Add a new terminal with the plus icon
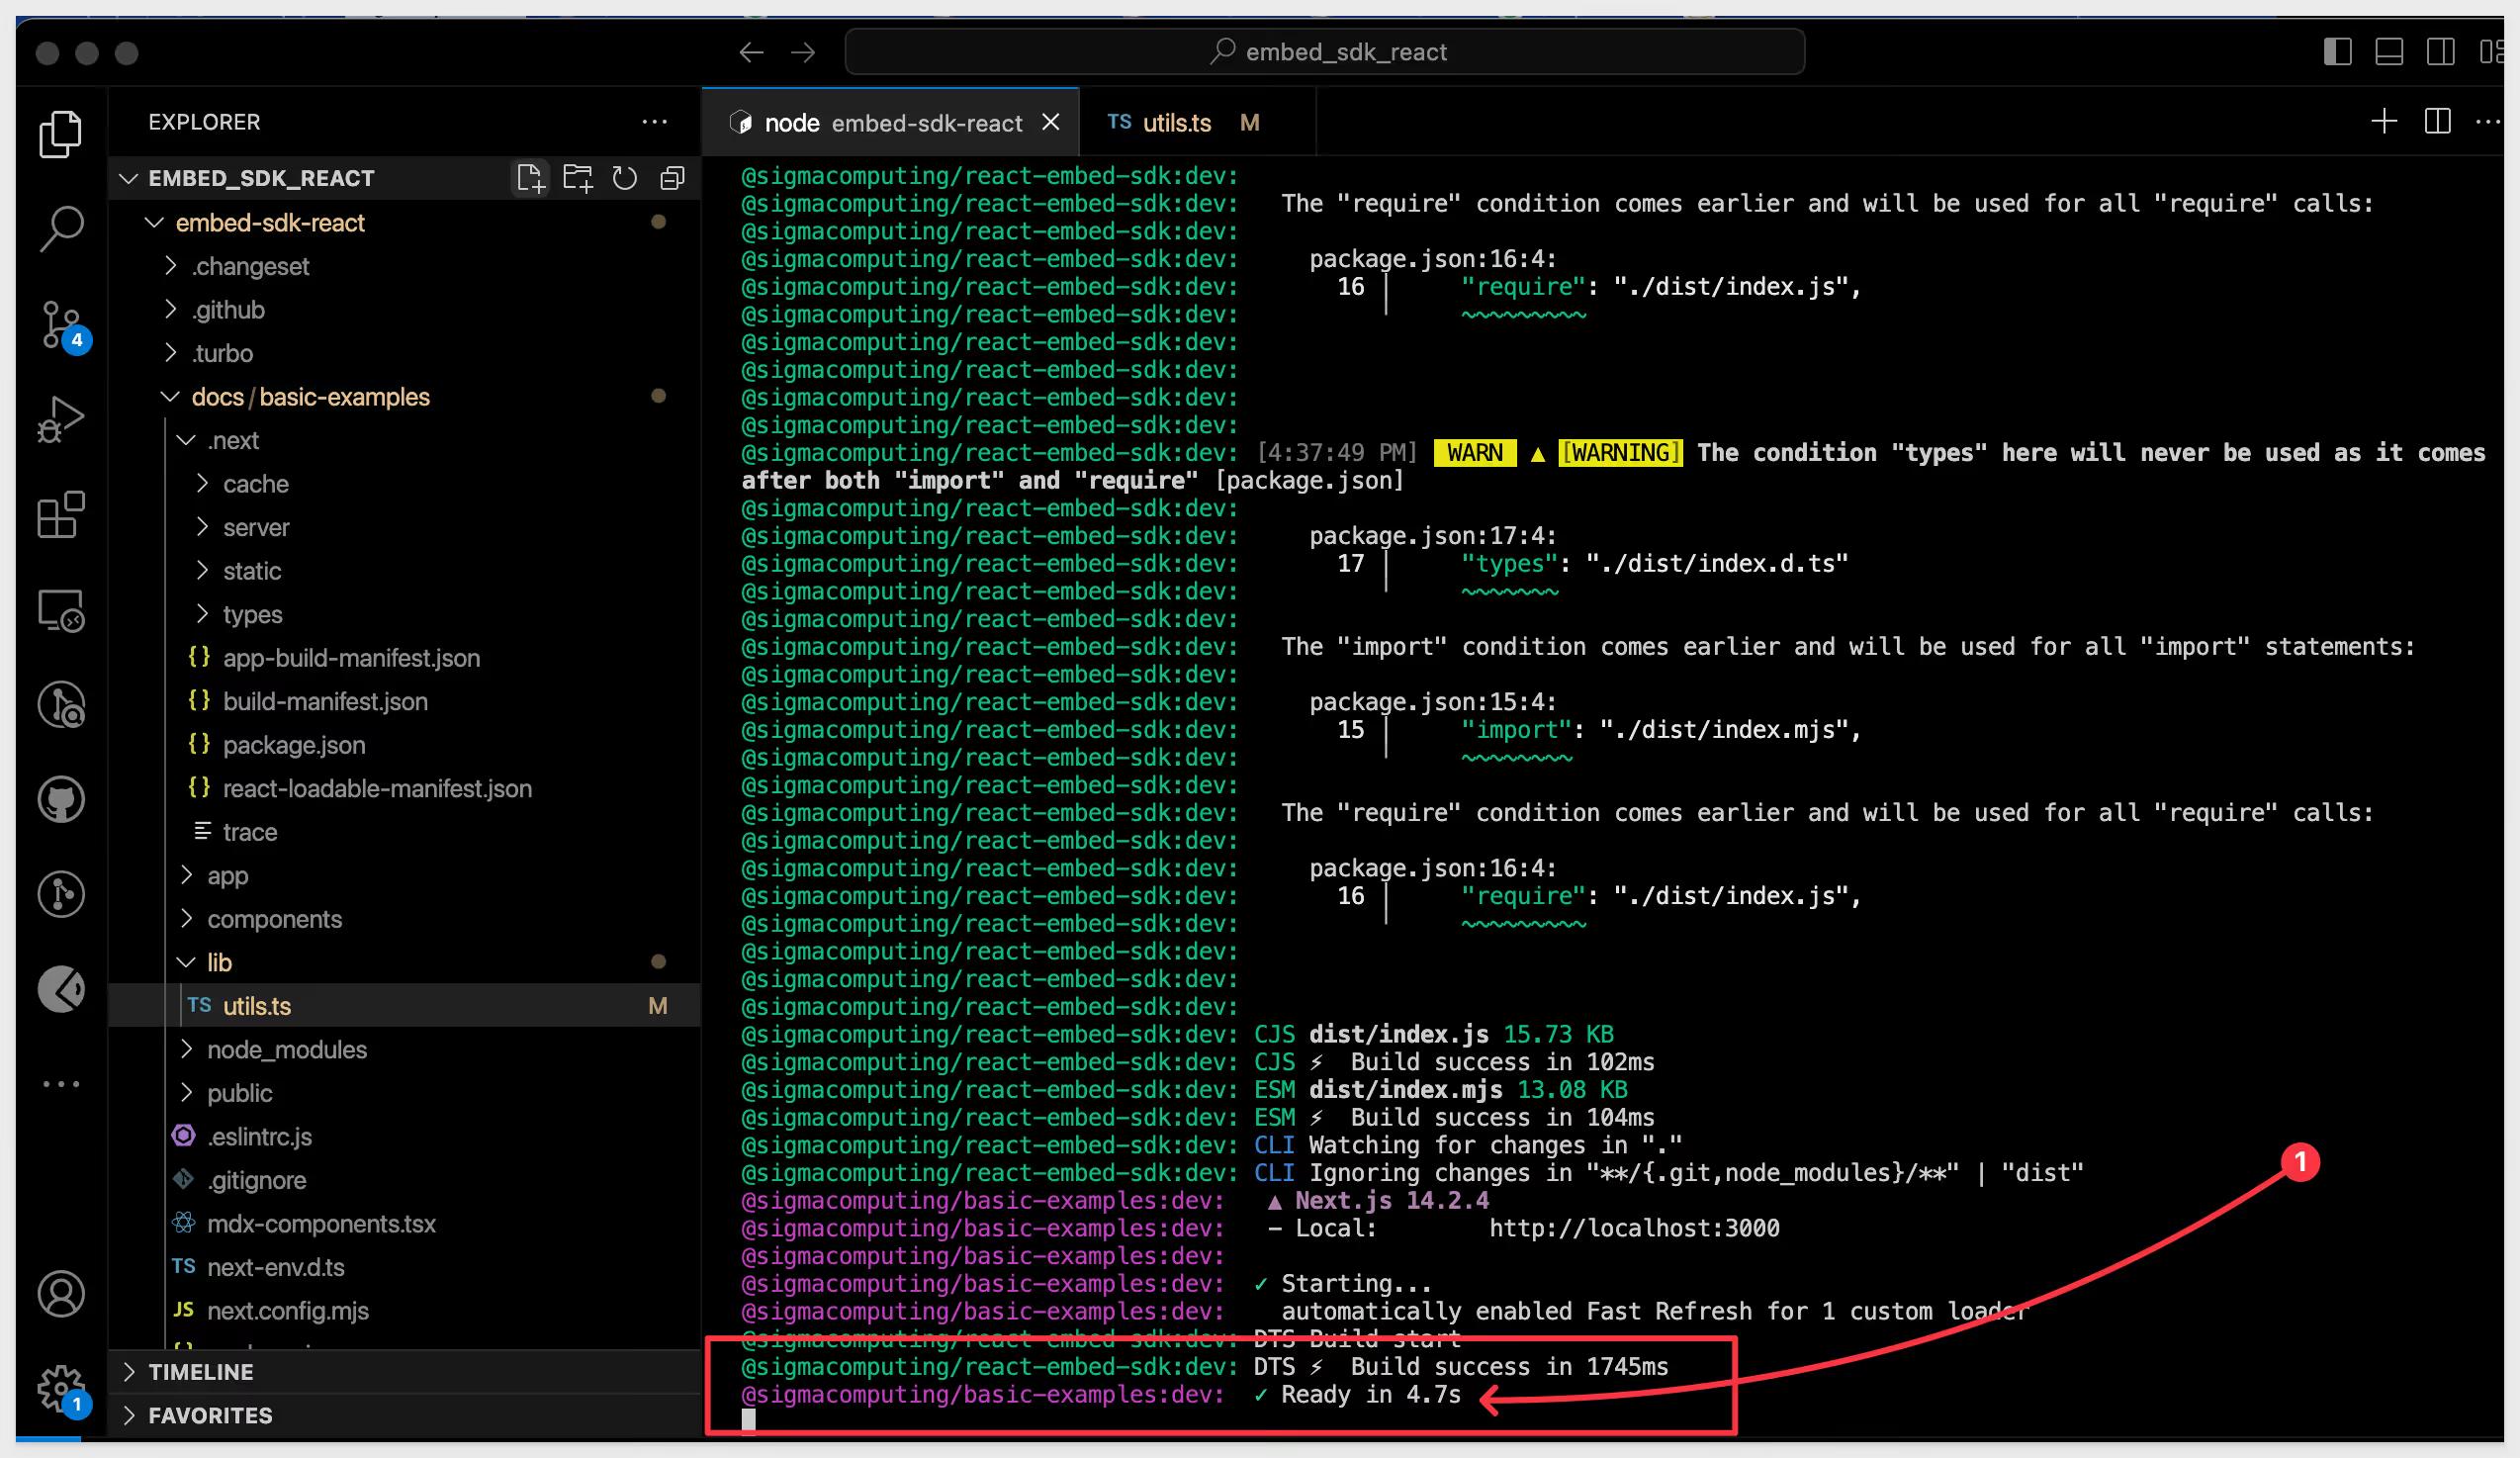This screenshot has height=1458, width=2520. (2384, 122)
